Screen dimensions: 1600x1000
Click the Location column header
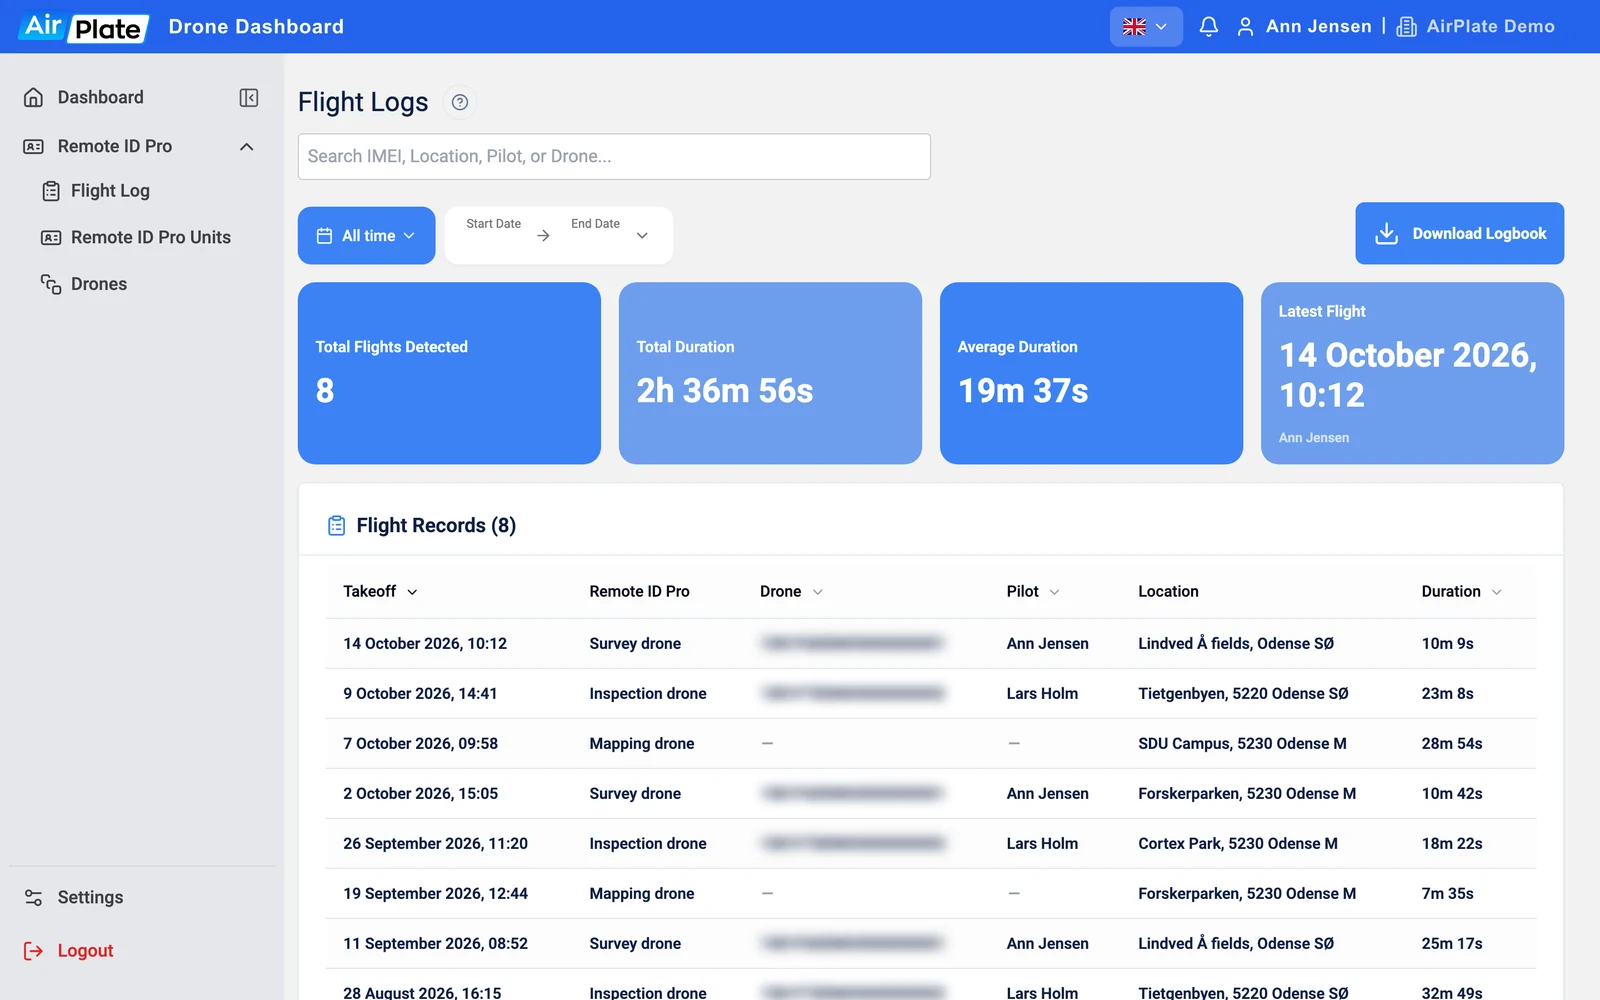pyautogui.click(x=1168, y=592)
